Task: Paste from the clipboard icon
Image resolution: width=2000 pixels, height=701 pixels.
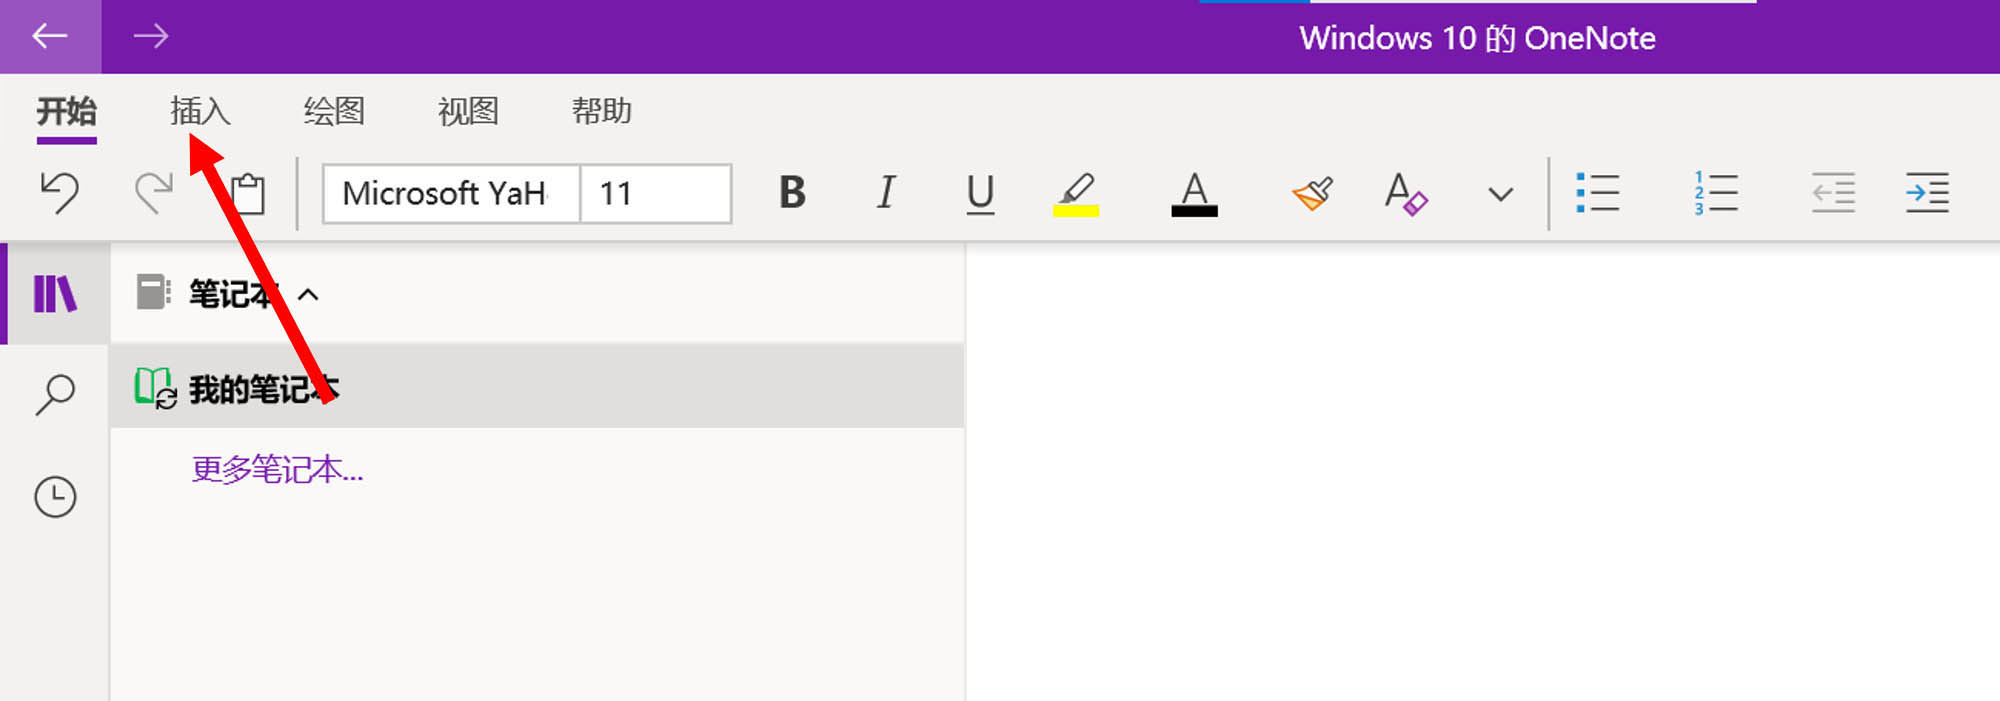Action: coord(248,193)
